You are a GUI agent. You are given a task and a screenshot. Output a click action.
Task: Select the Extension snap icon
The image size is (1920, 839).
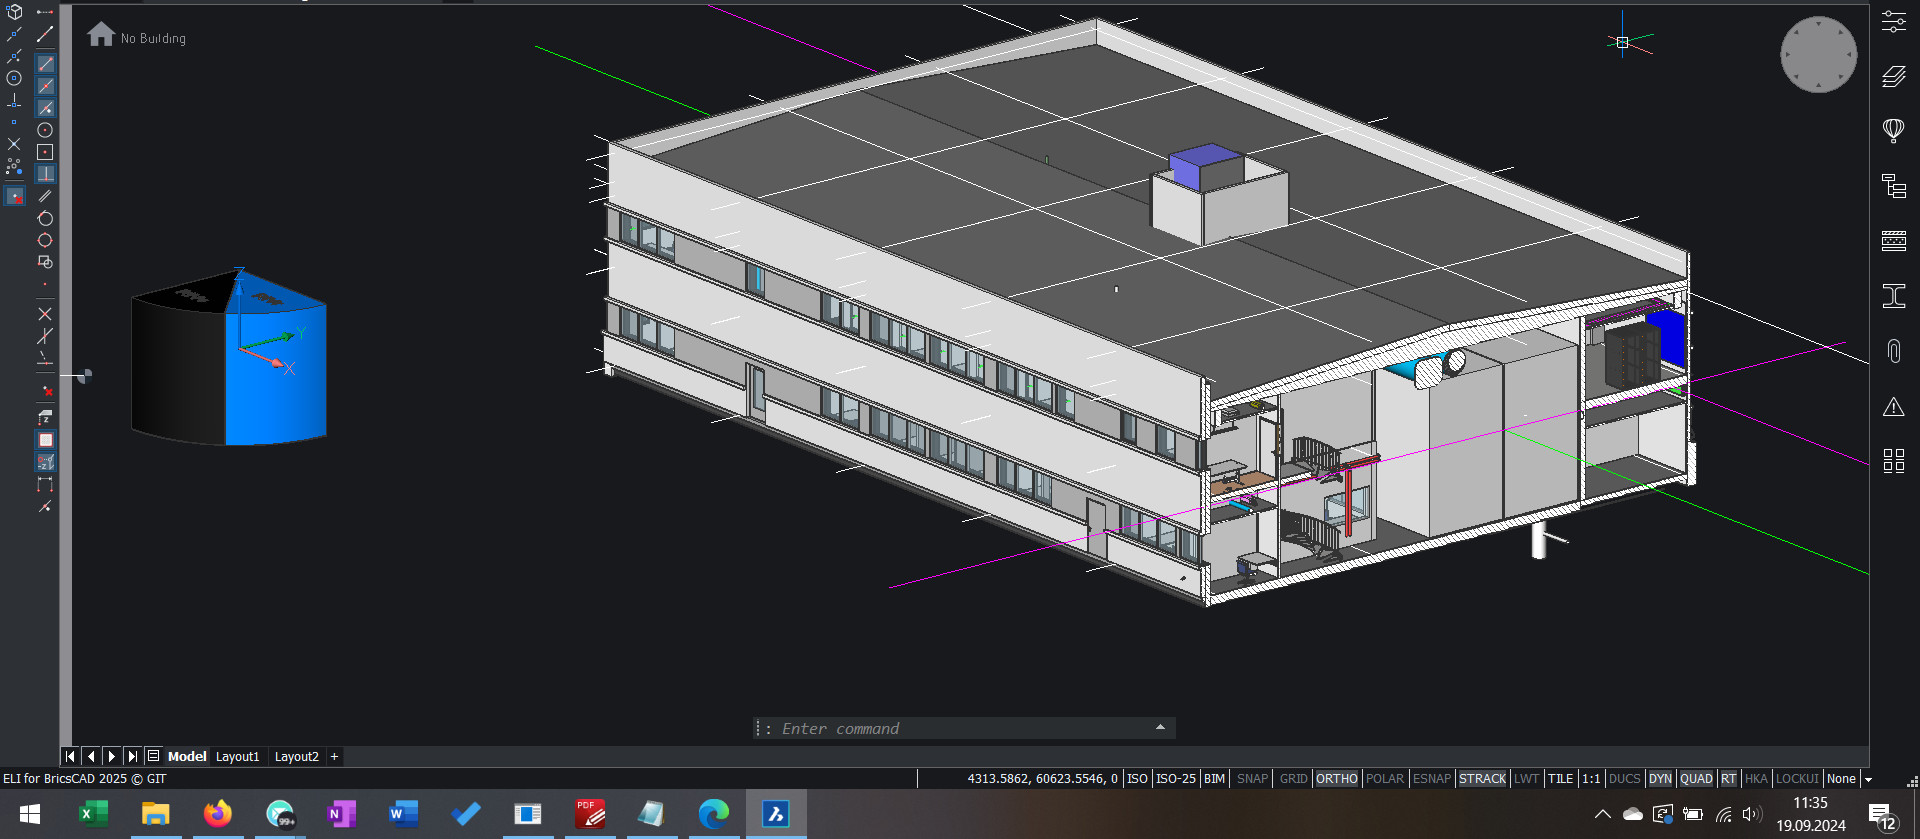coord(45,358)
